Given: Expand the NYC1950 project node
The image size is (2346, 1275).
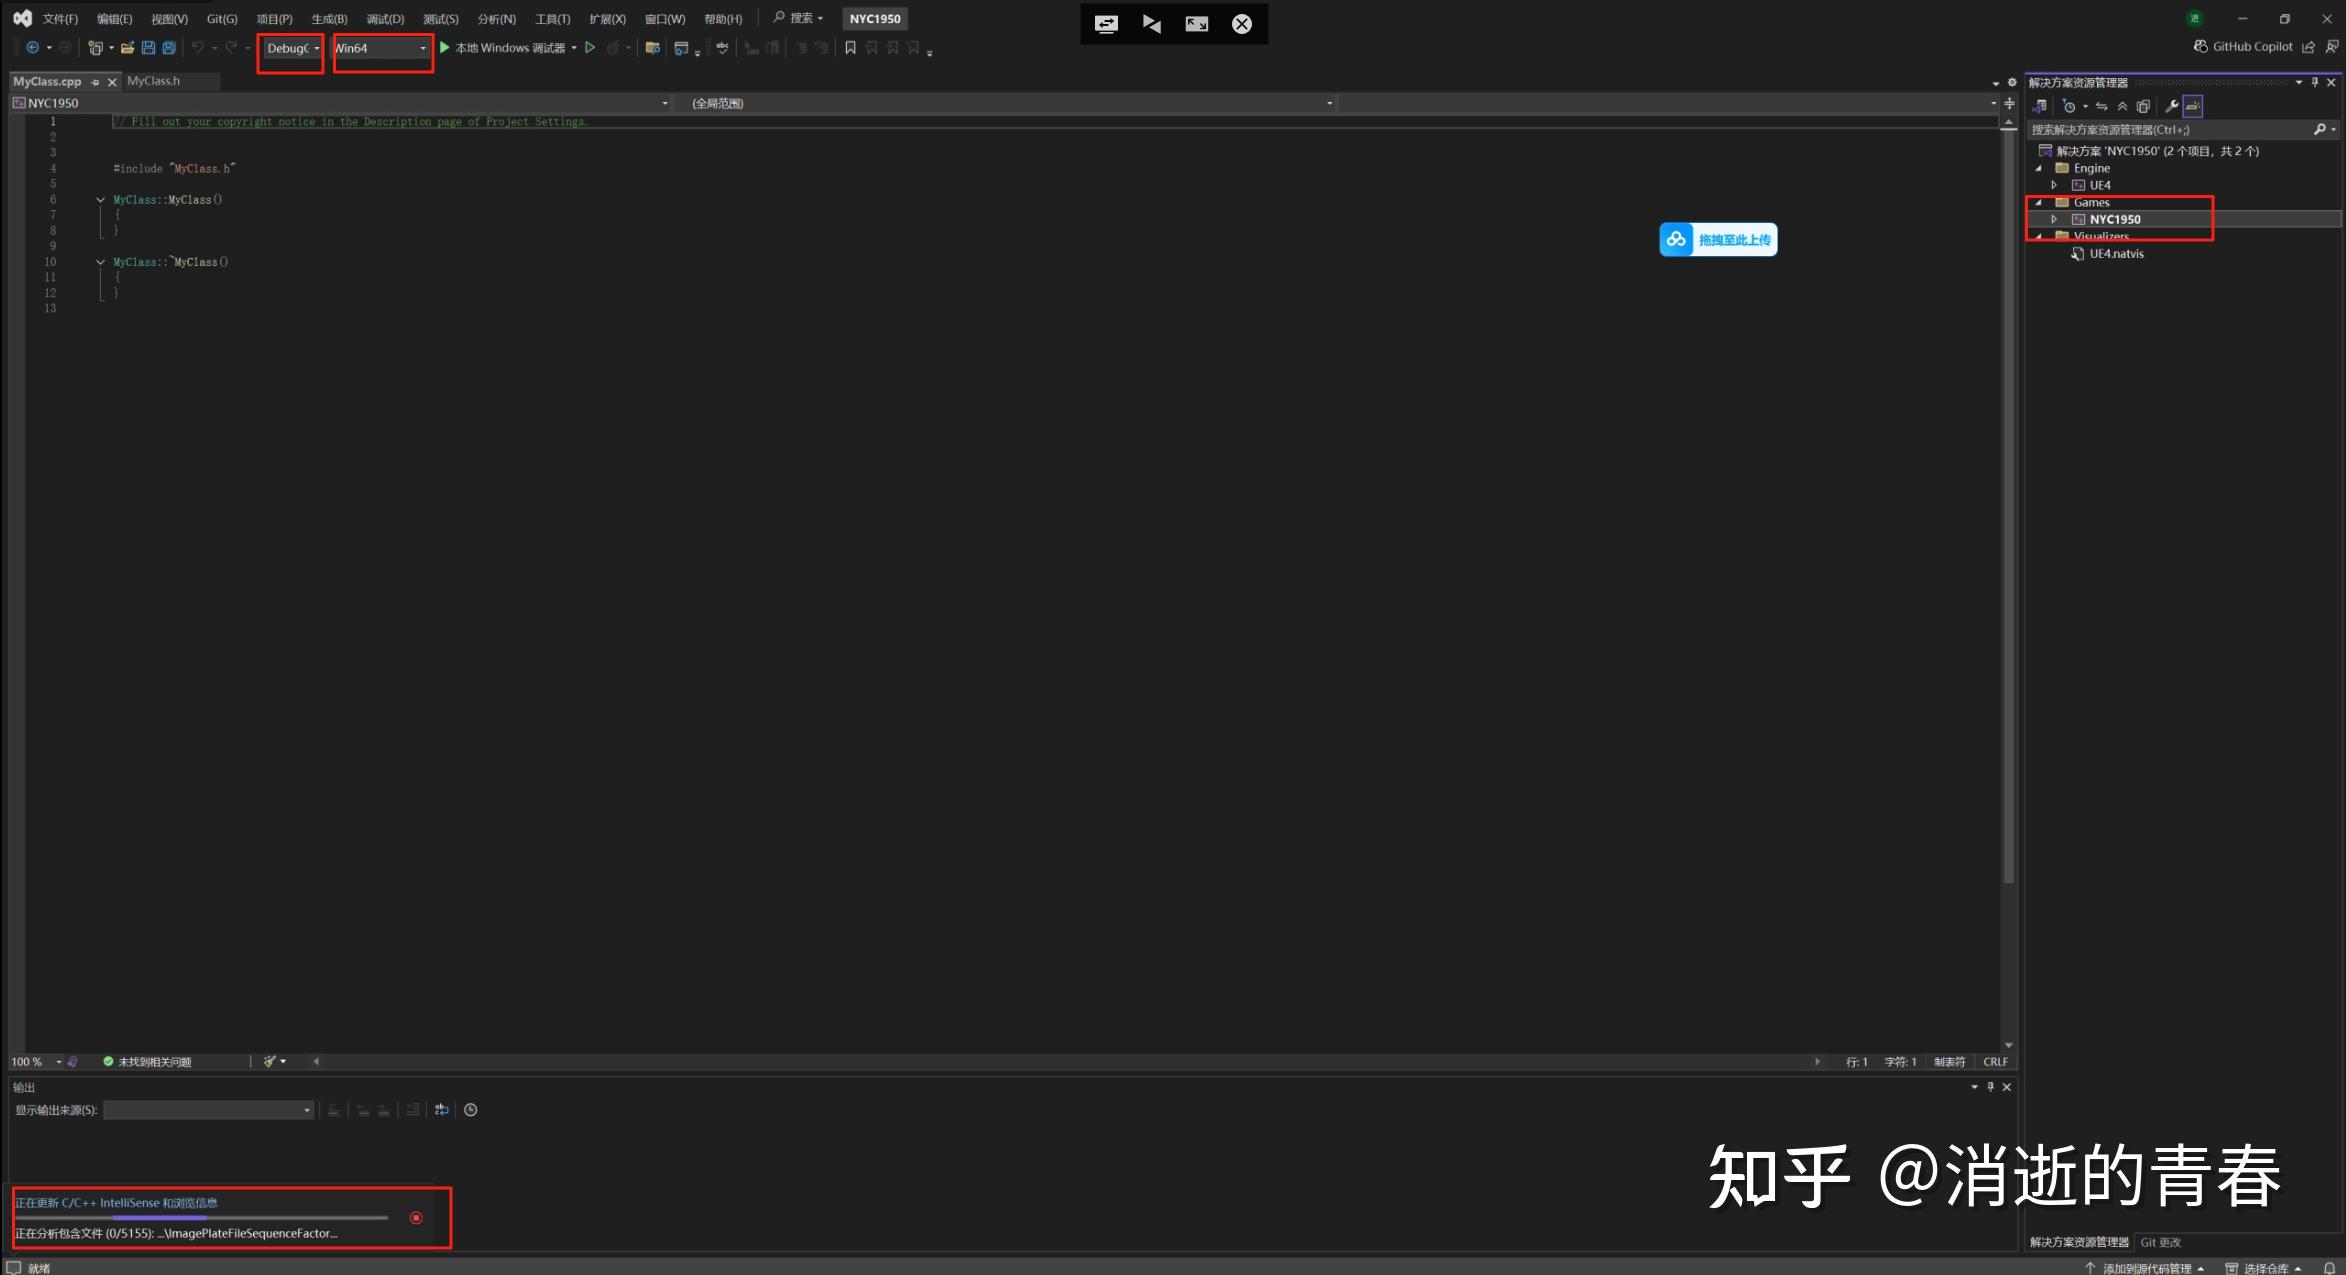Looking at the screenshot, I should 2055,219.
